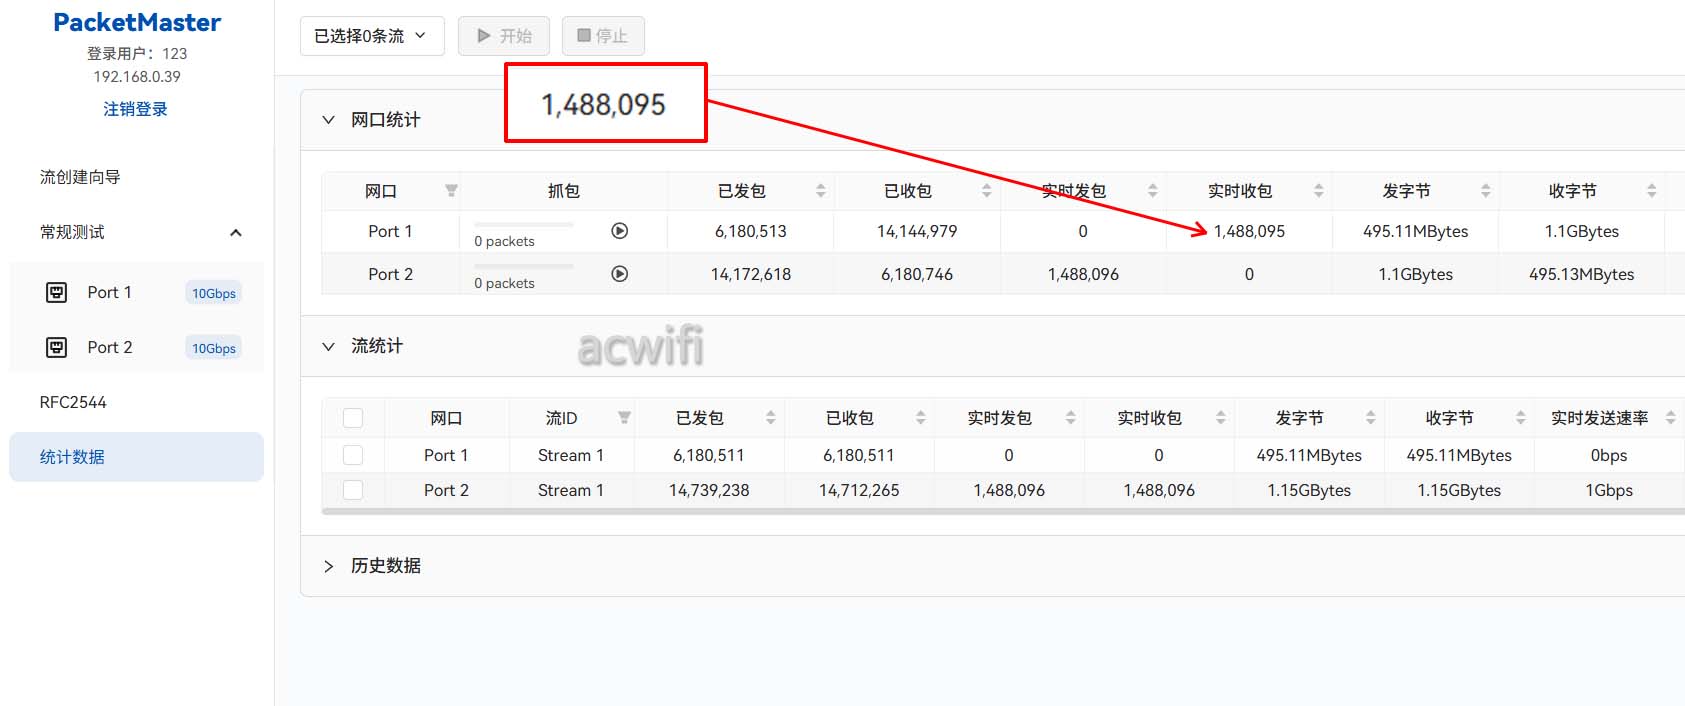Sort port table by 已发包 column
This screenshot has width=1685, height=706.
tap(821, 191)
